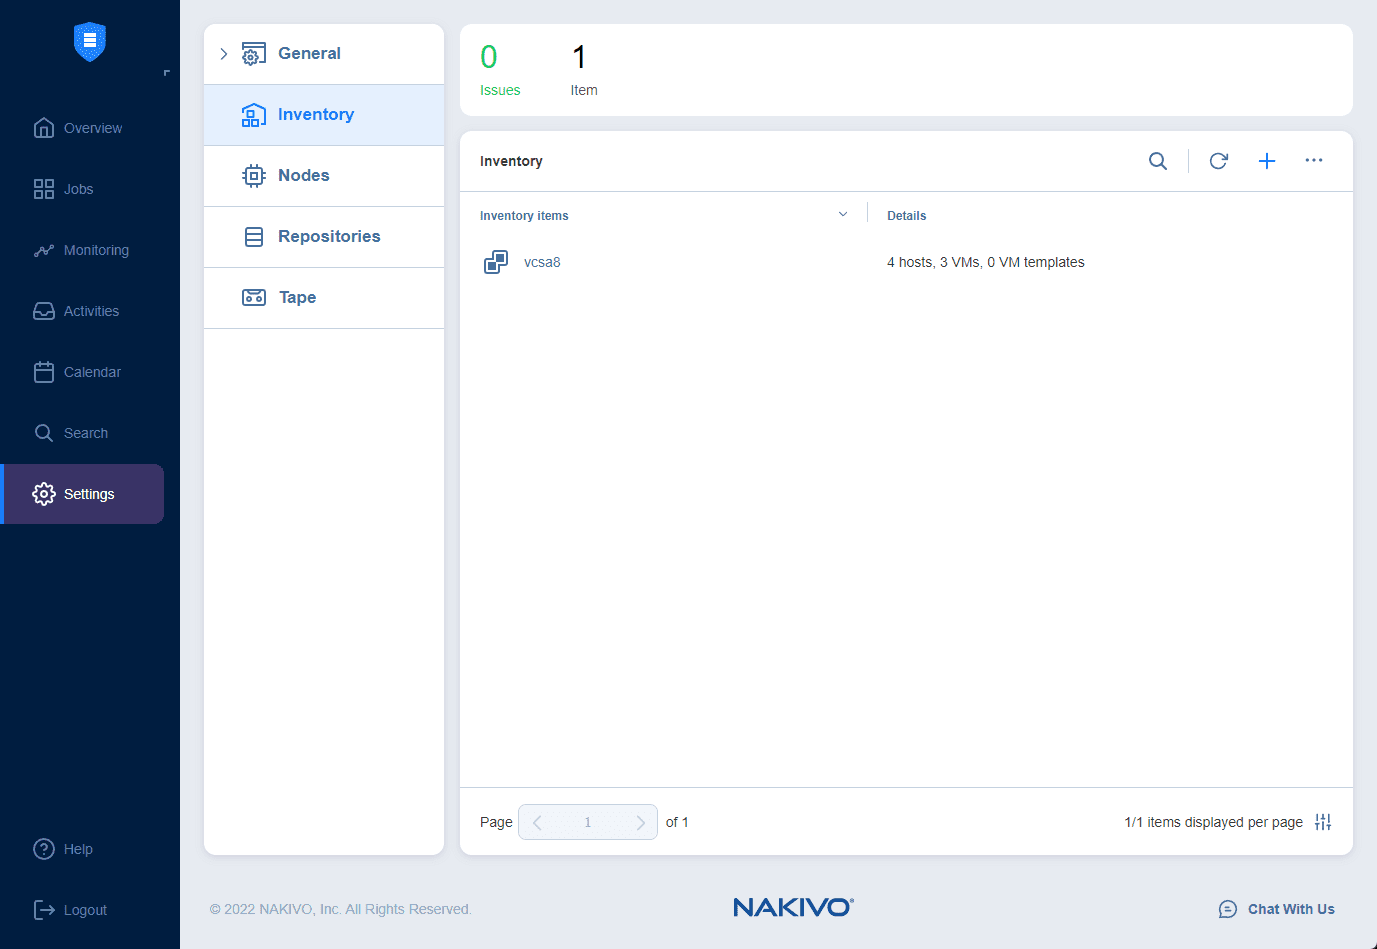The image size is (1377, 949).
Task: Open the Inventory ellipsis options menu
Action: [x=1313, y=160]
